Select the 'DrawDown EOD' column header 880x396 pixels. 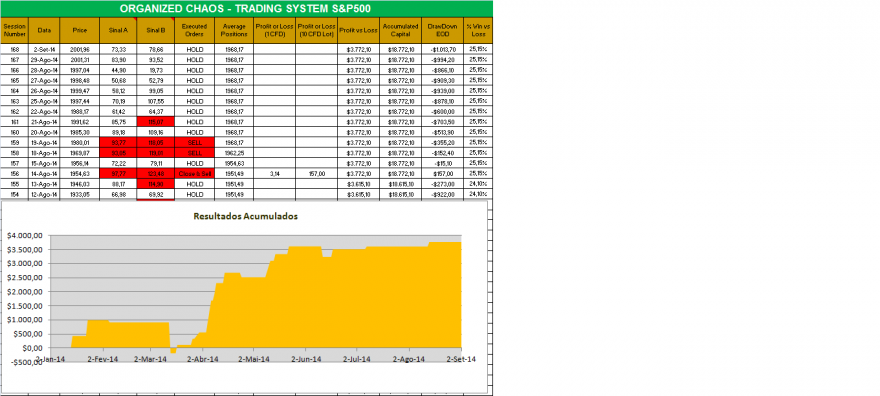[x=442, y=30]
